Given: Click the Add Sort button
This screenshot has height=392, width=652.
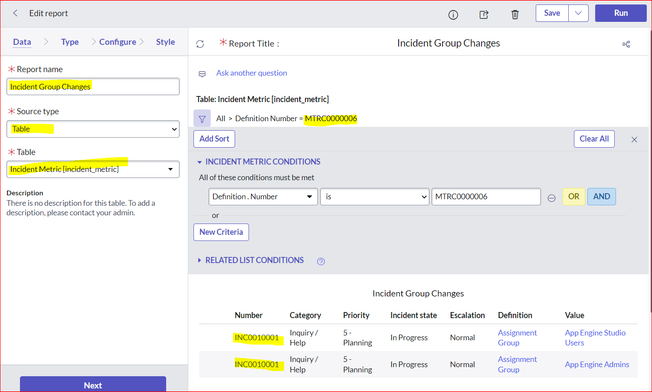Looking at the screenshot, I should (x=214, y=139).
